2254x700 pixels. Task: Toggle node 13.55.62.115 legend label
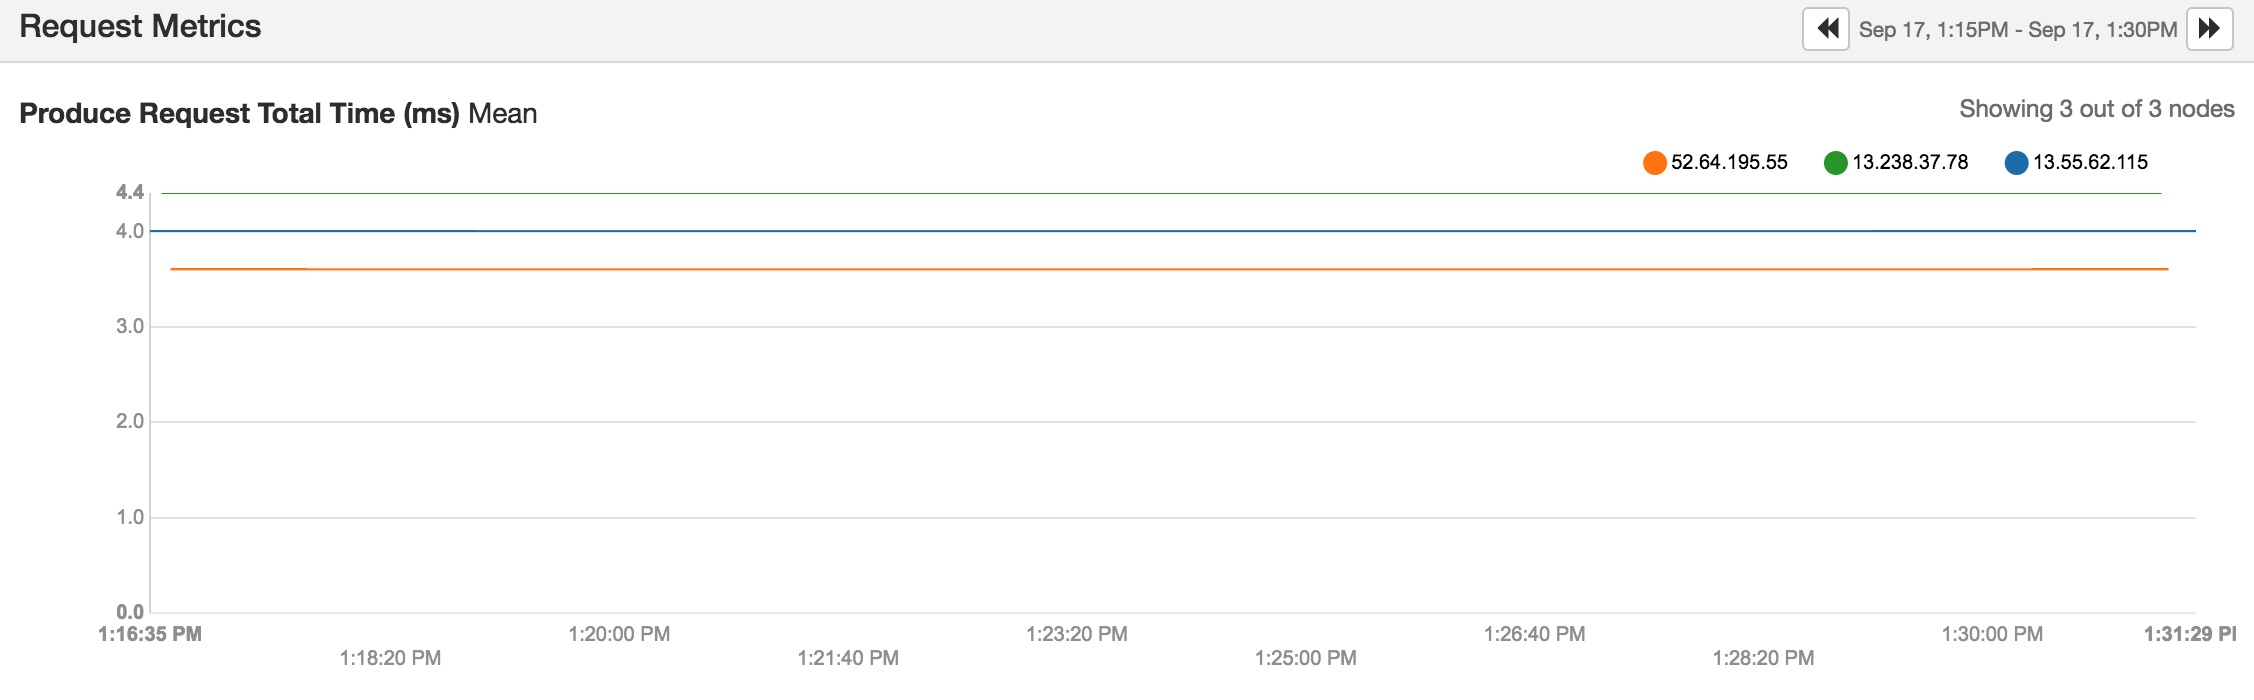click(x=2090, y=162)
